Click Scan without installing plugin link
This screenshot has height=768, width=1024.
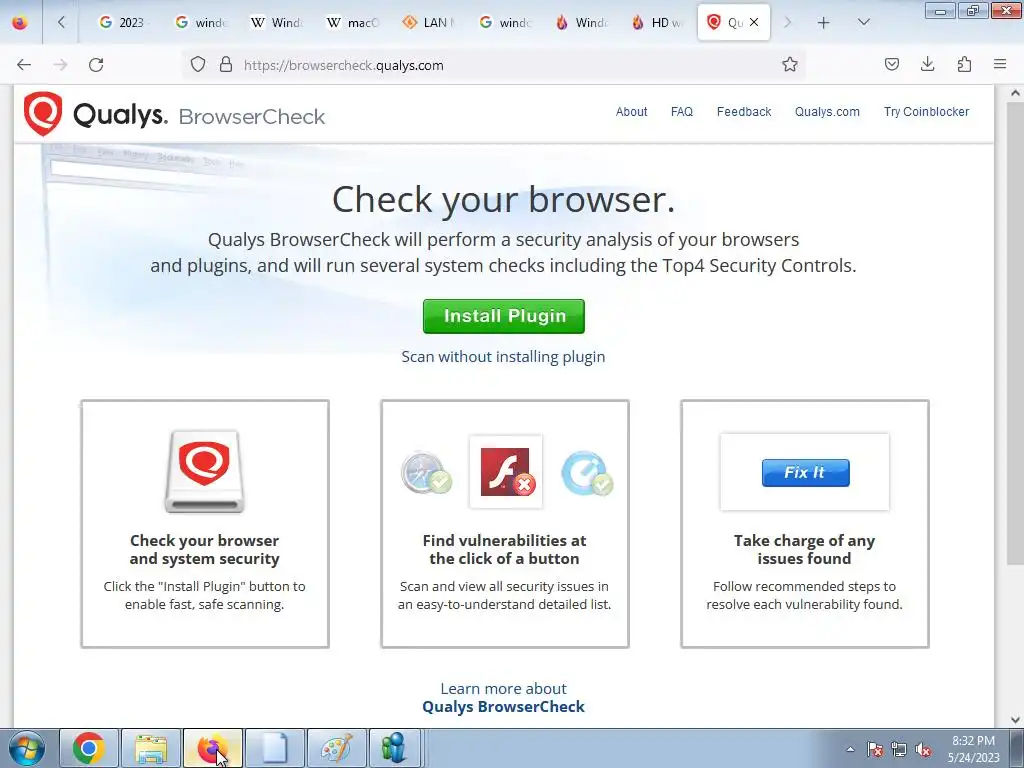click(503, 357)
